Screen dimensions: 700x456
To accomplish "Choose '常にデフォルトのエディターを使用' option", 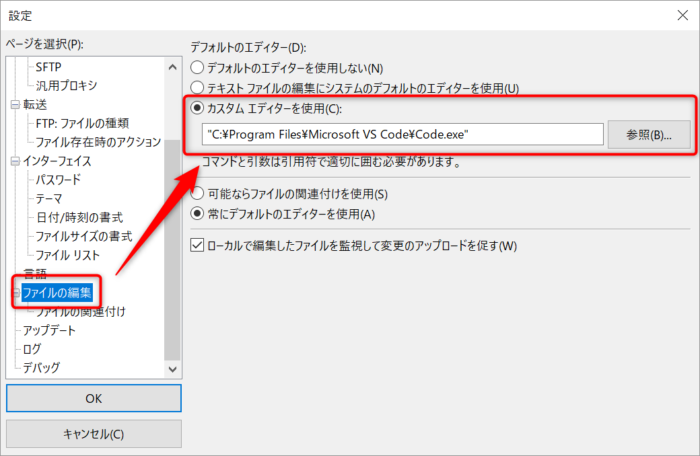I will click(197, 213).
